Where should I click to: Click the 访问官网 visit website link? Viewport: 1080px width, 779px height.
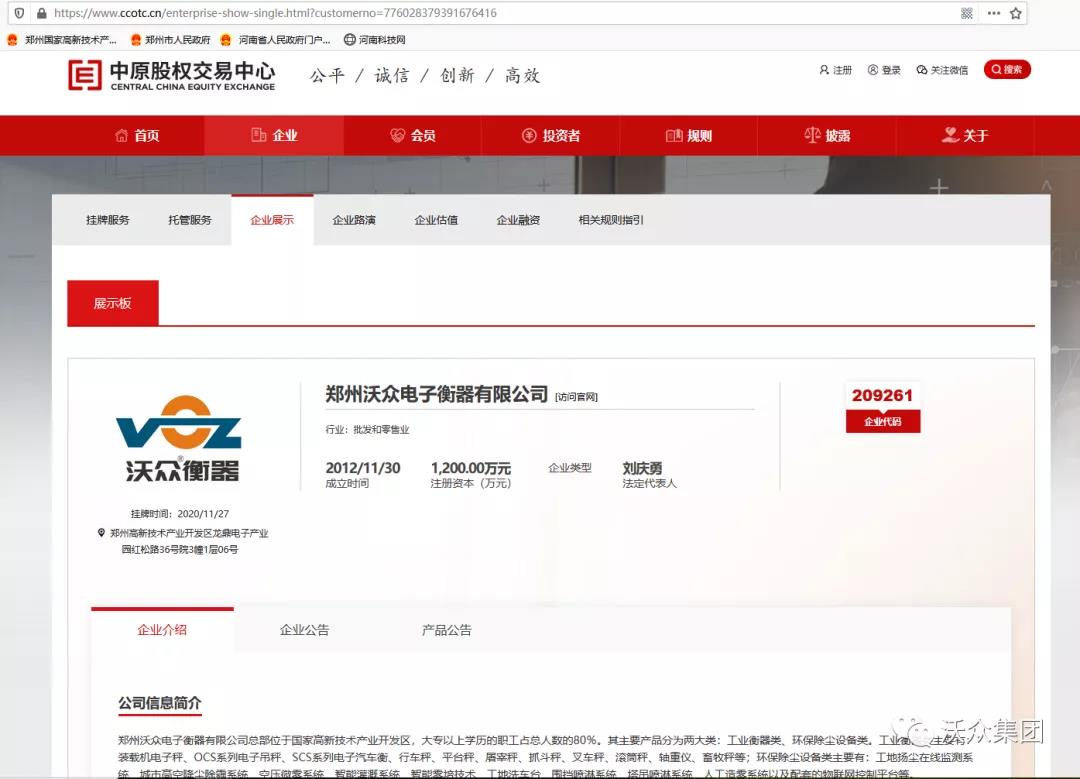coord(577,397)
